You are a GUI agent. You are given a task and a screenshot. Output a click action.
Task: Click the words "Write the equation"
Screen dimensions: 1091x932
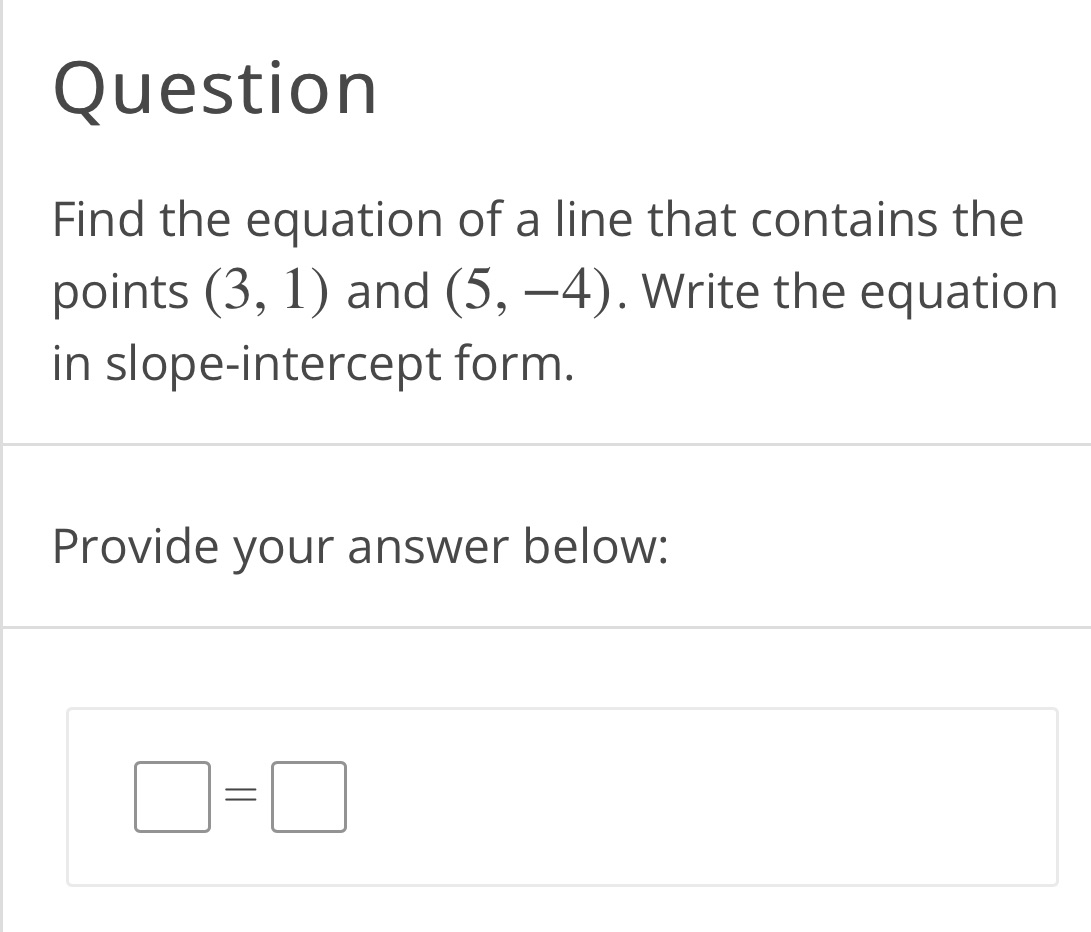(x=850, y=291)
